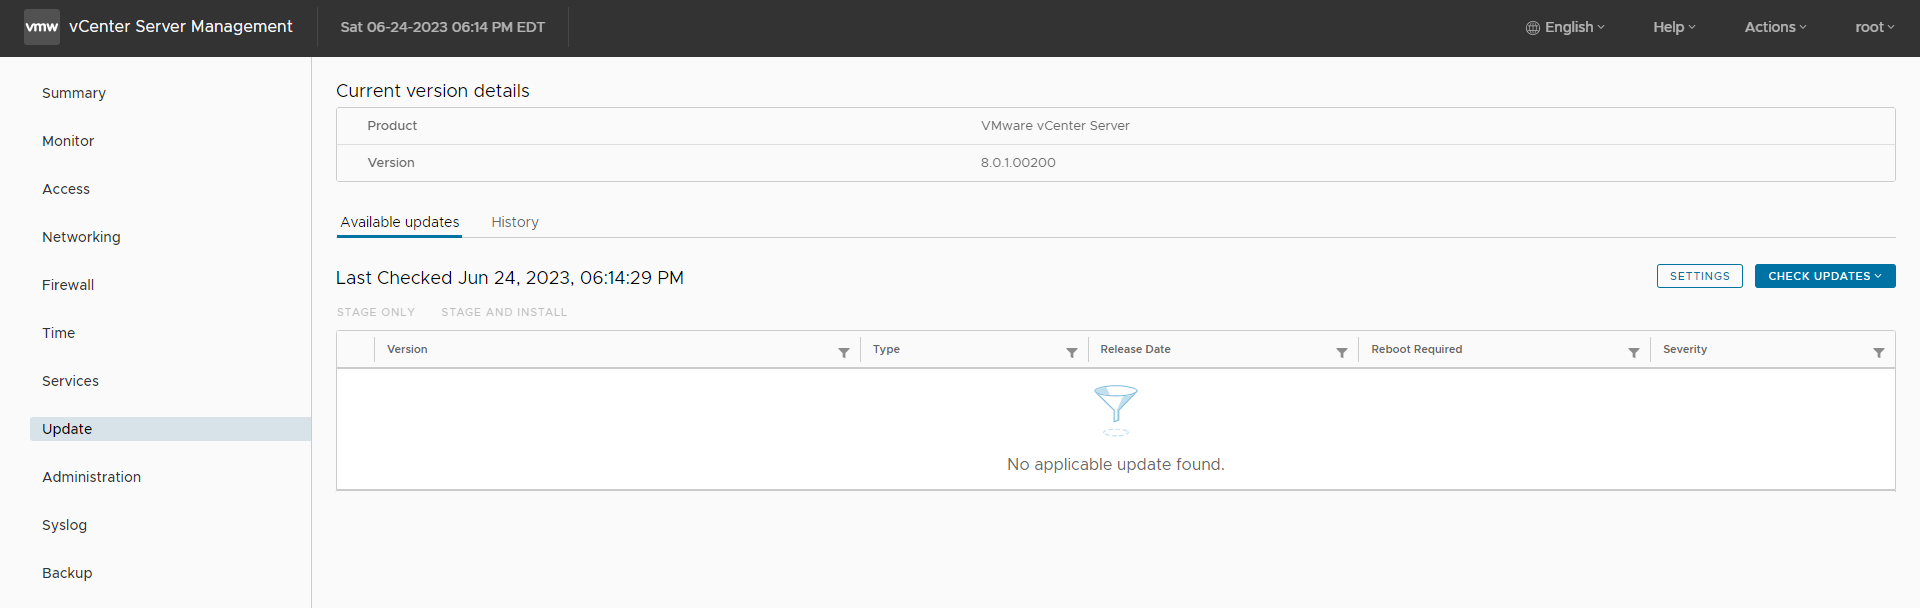1920x608 pixels.
Task: Open Networking in the sidebar
Action: [x=81, y=237]
